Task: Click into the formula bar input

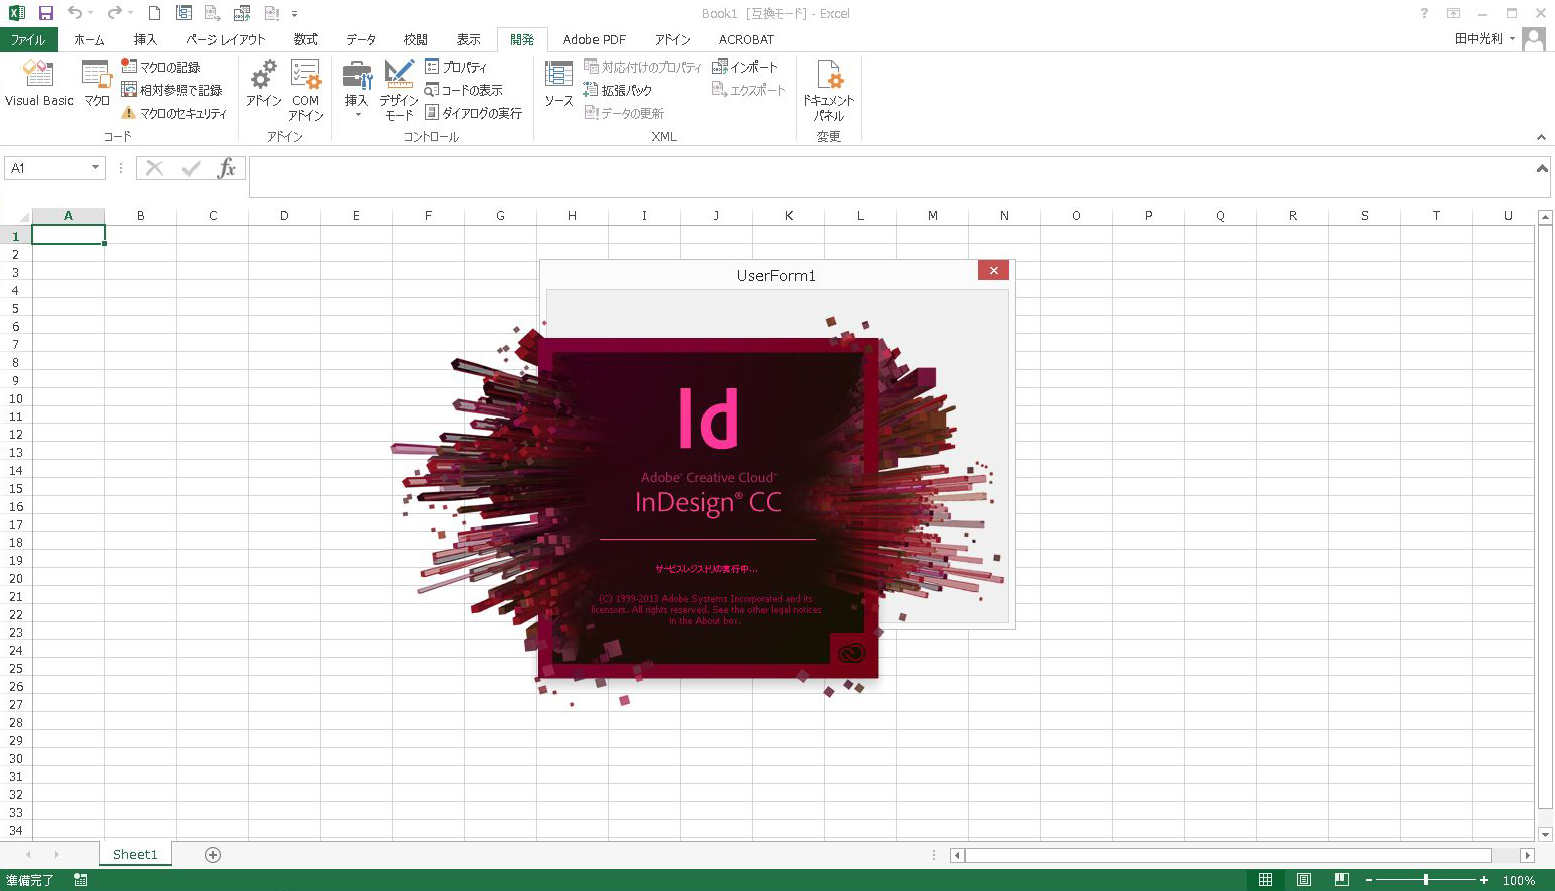Action: pyautogui.click(x=890, y=176)
